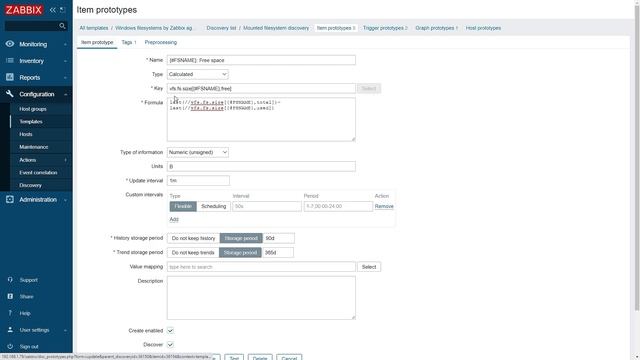Select Scheduling custom interval type
The image size is (640, 360).
click(x=213, y=206)
